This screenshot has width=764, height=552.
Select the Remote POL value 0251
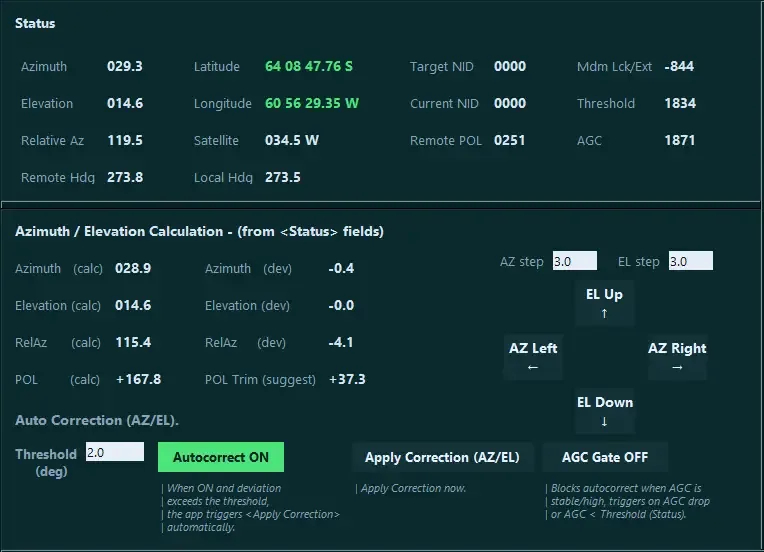[x=509, y=140]
